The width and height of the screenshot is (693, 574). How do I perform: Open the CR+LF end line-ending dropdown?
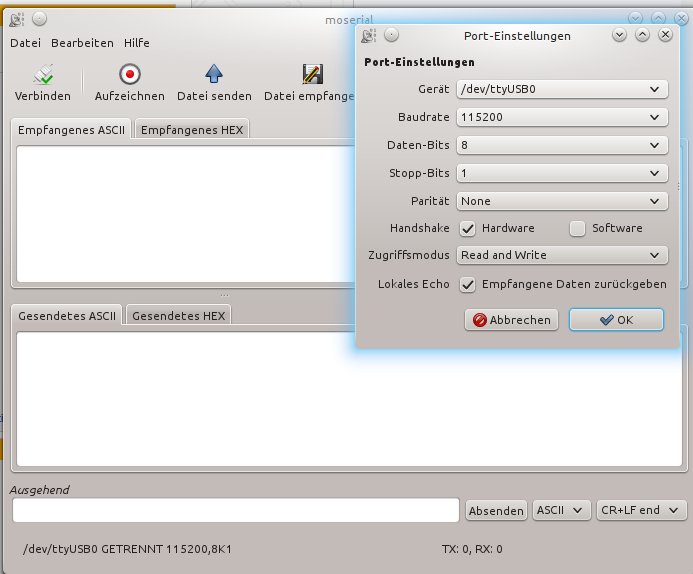641,510
